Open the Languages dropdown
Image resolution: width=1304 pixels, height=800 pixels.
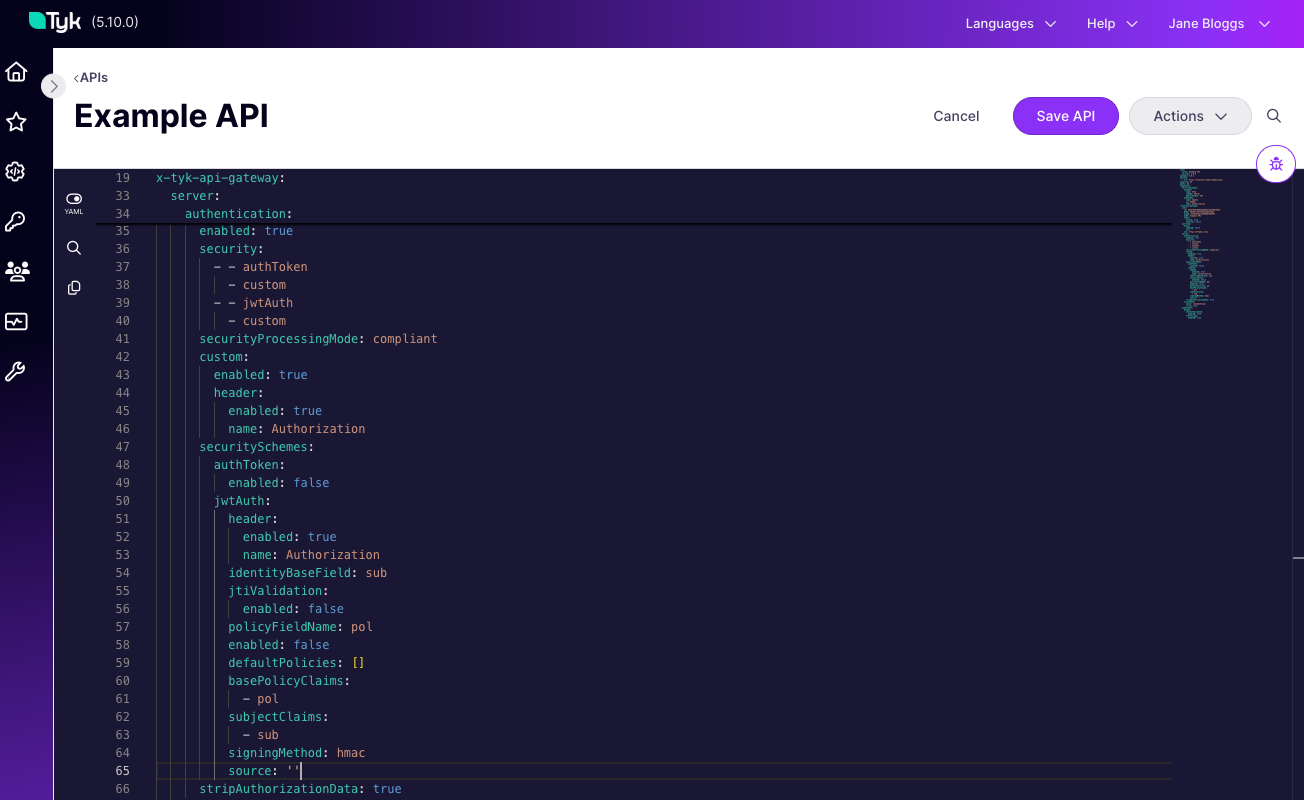tap(1010, 24)
